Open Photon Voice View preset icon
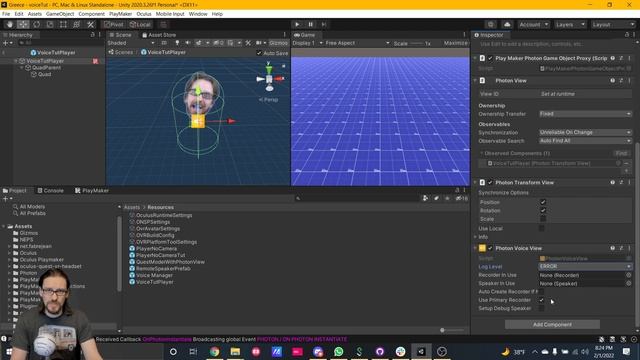640x360 pixels. (621, 248)
